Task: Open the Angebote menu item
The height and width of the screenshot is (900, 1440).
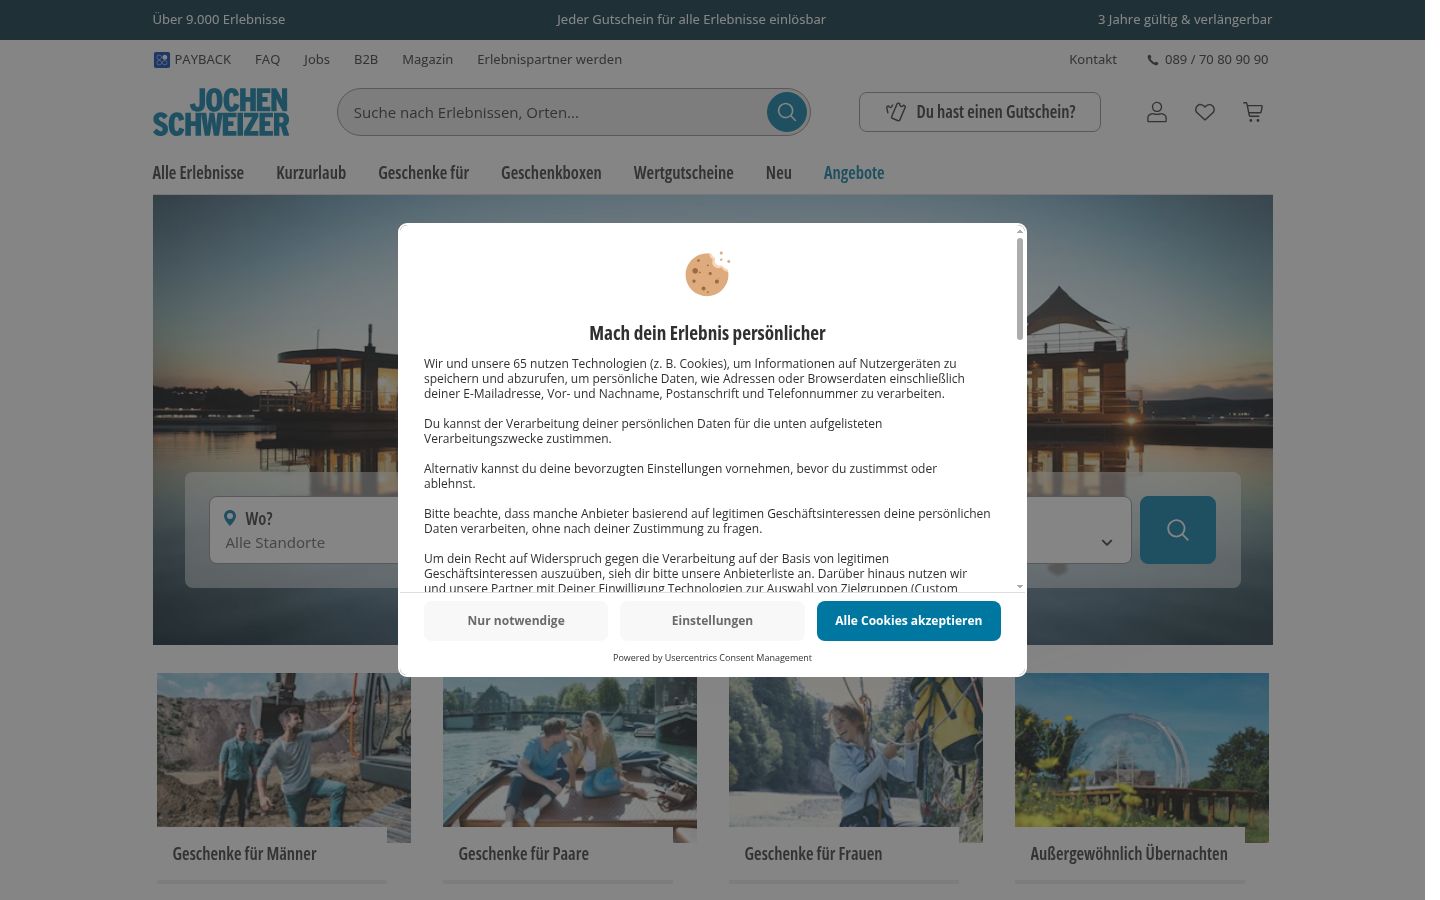Action: (x=854, y=173)
